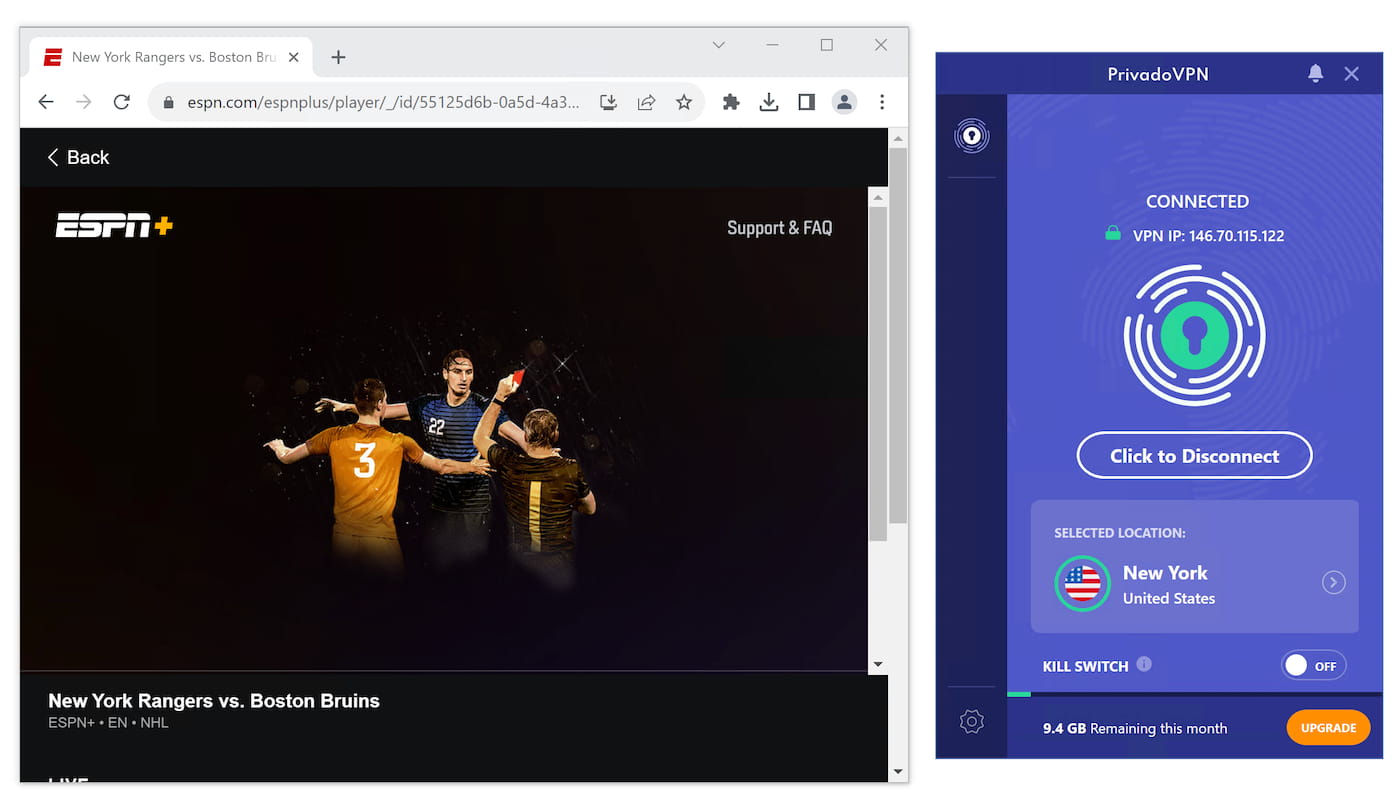Click the ESPN+ logo

coord(114,226)
